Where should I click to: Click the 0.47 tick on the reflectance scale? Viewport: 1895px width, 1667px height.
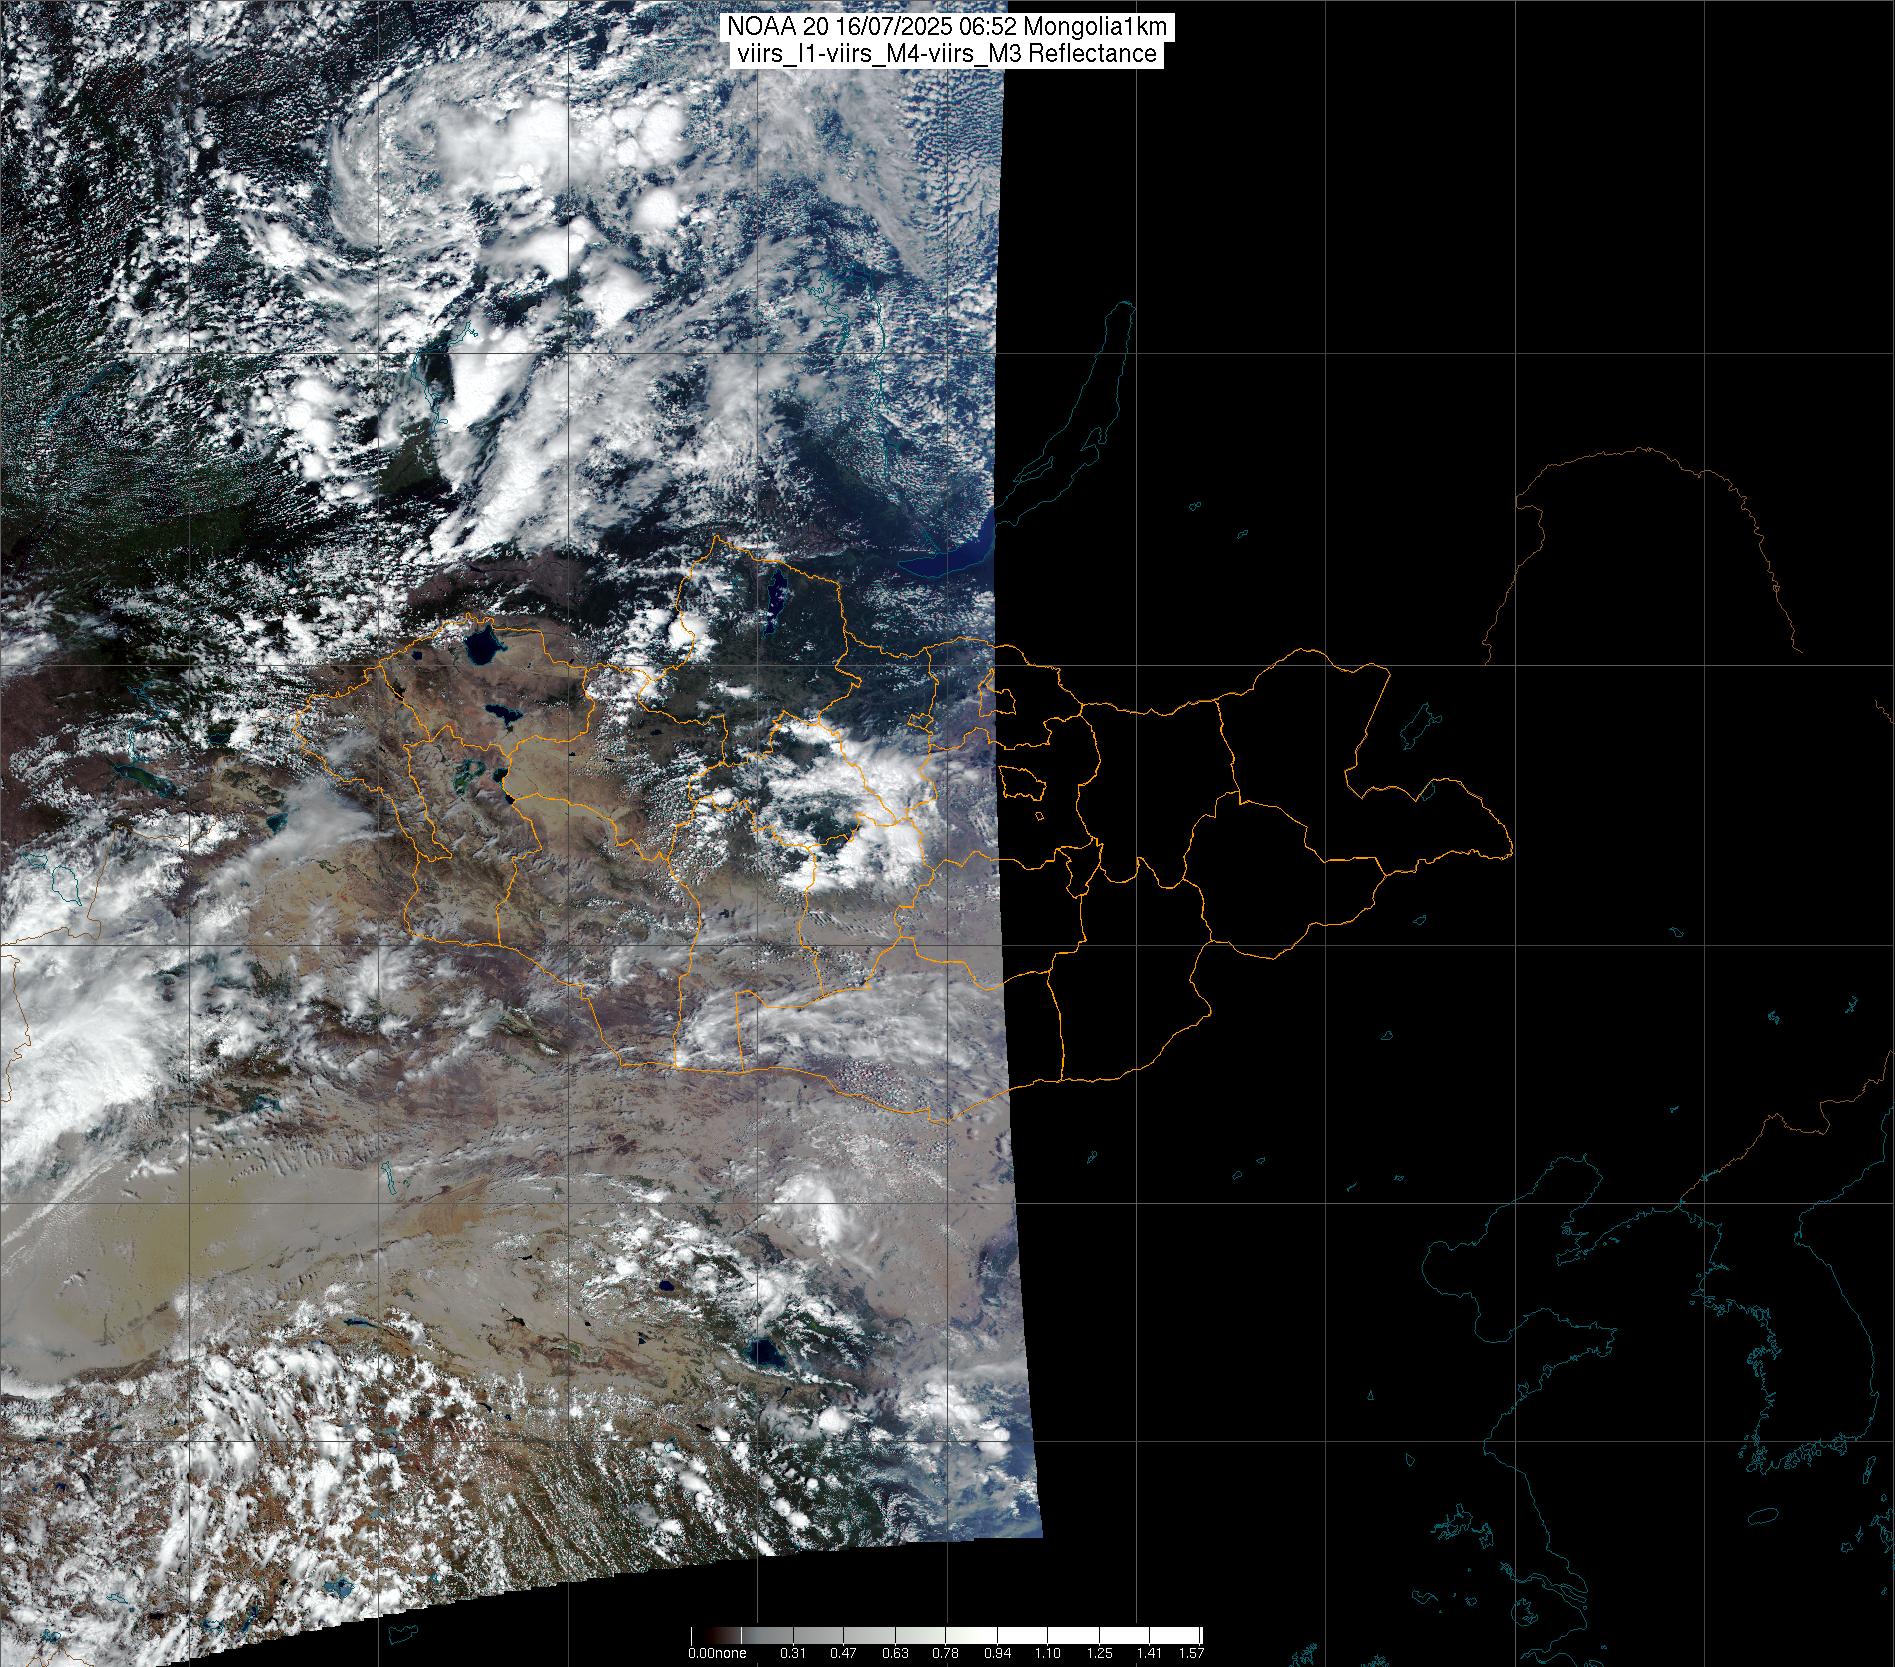[x=844, y=1653]
